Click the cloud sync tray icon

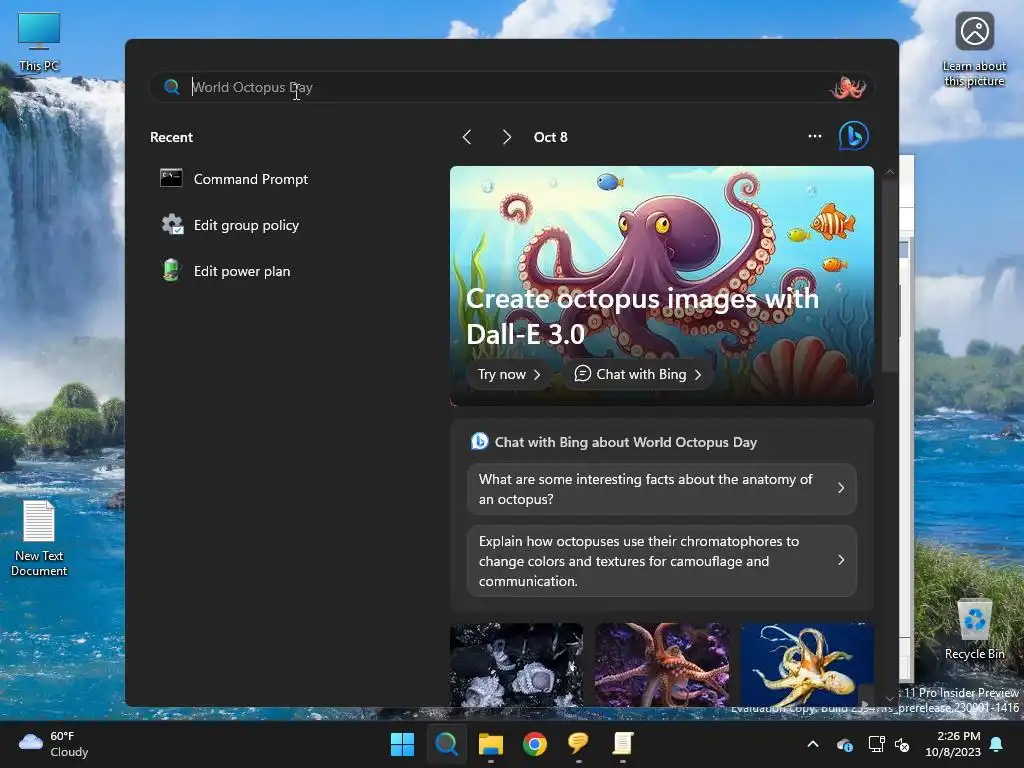tap(844, 744)
